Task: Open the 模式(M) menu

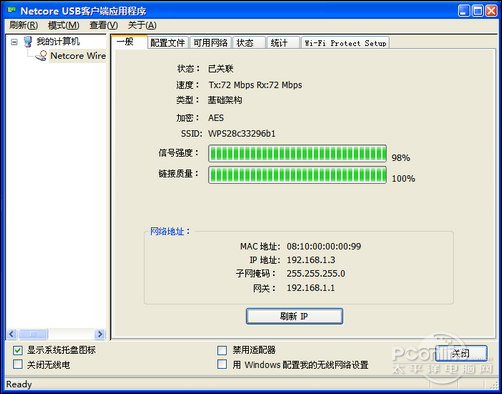Action: pos(63,25)
